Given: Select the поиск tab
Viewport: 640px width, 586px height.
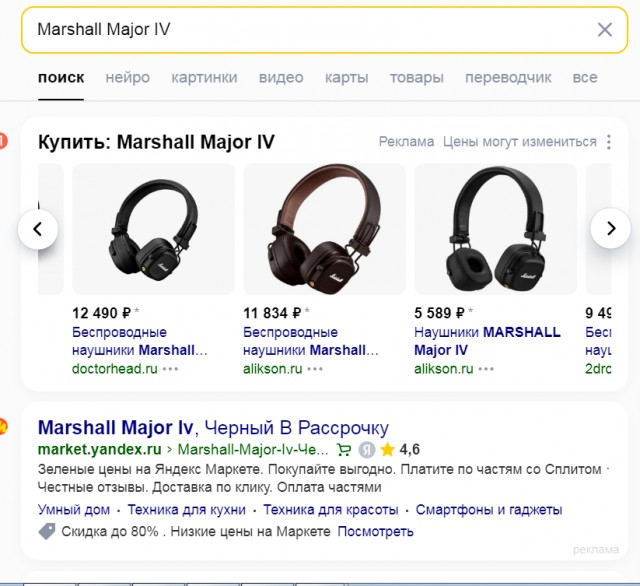Looking at the screenshot, I should click(x=61, y=77).
